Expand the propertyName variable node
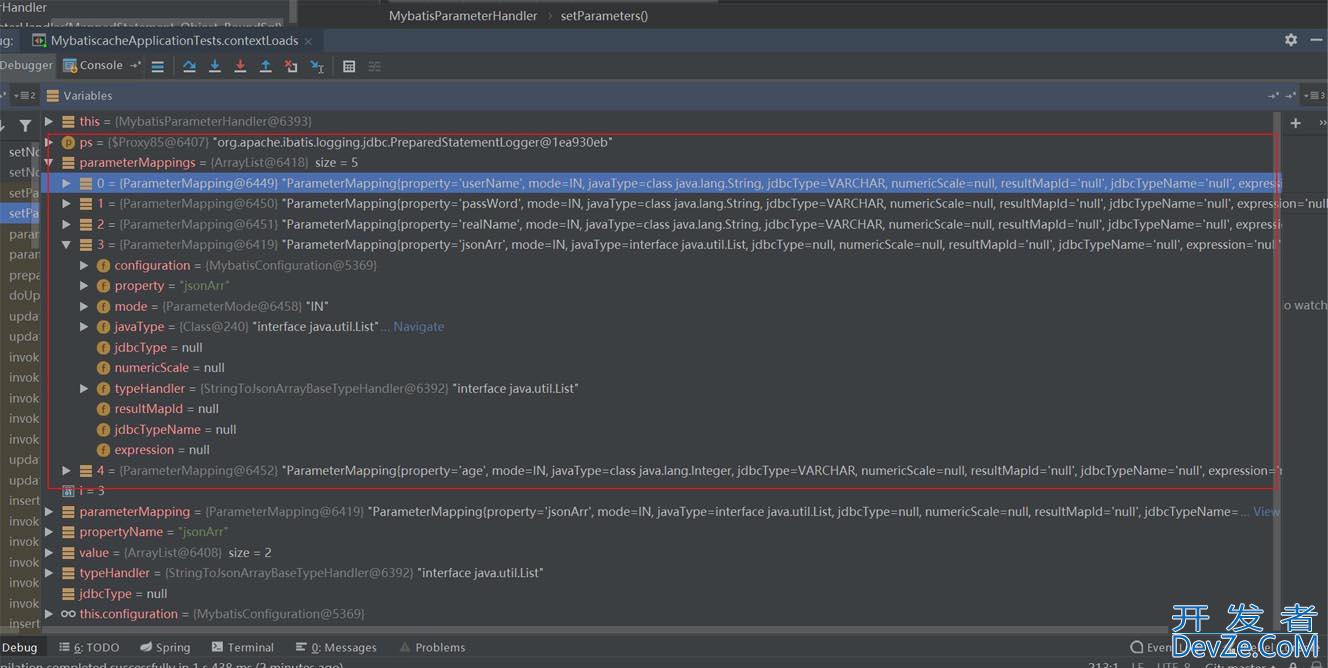This screenshot has height=668, width=1328. point(49,532)
